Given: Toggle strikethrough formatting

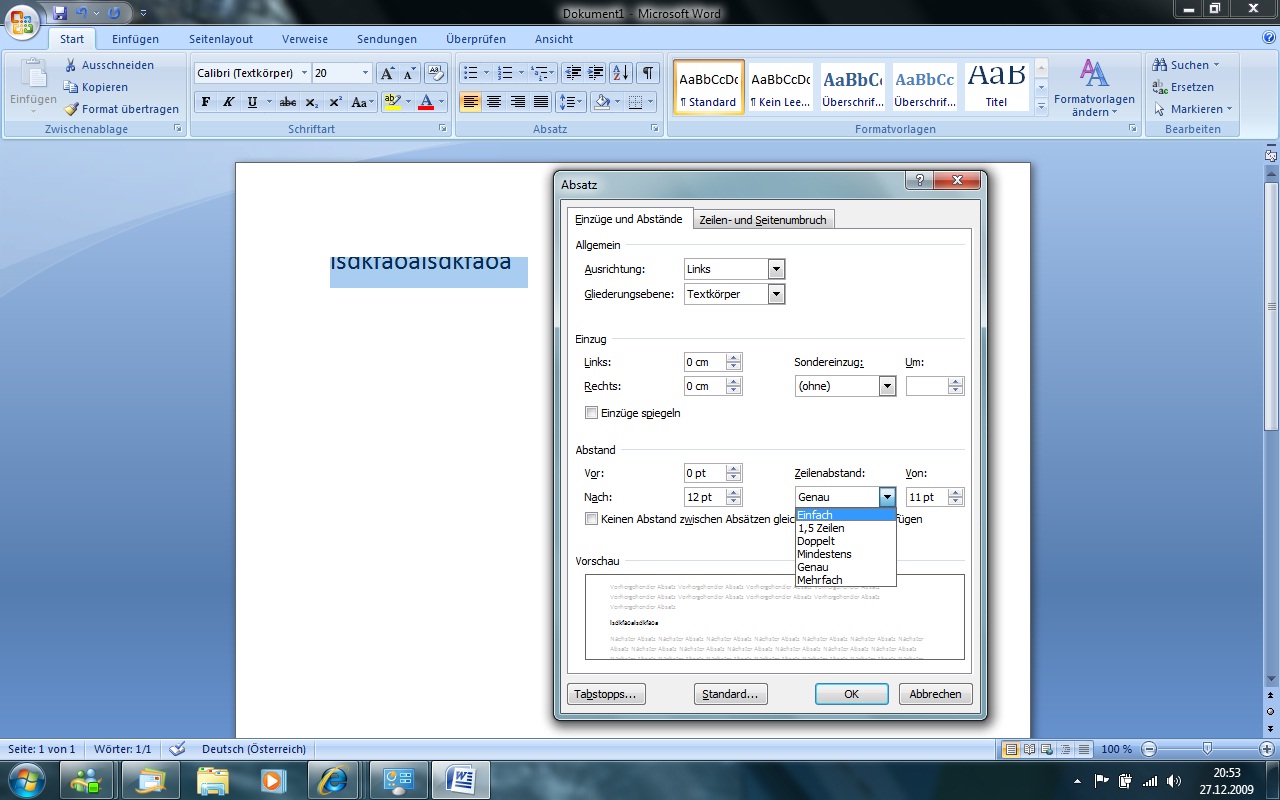Looking at the screenshot, I should [x=288, y=102].
